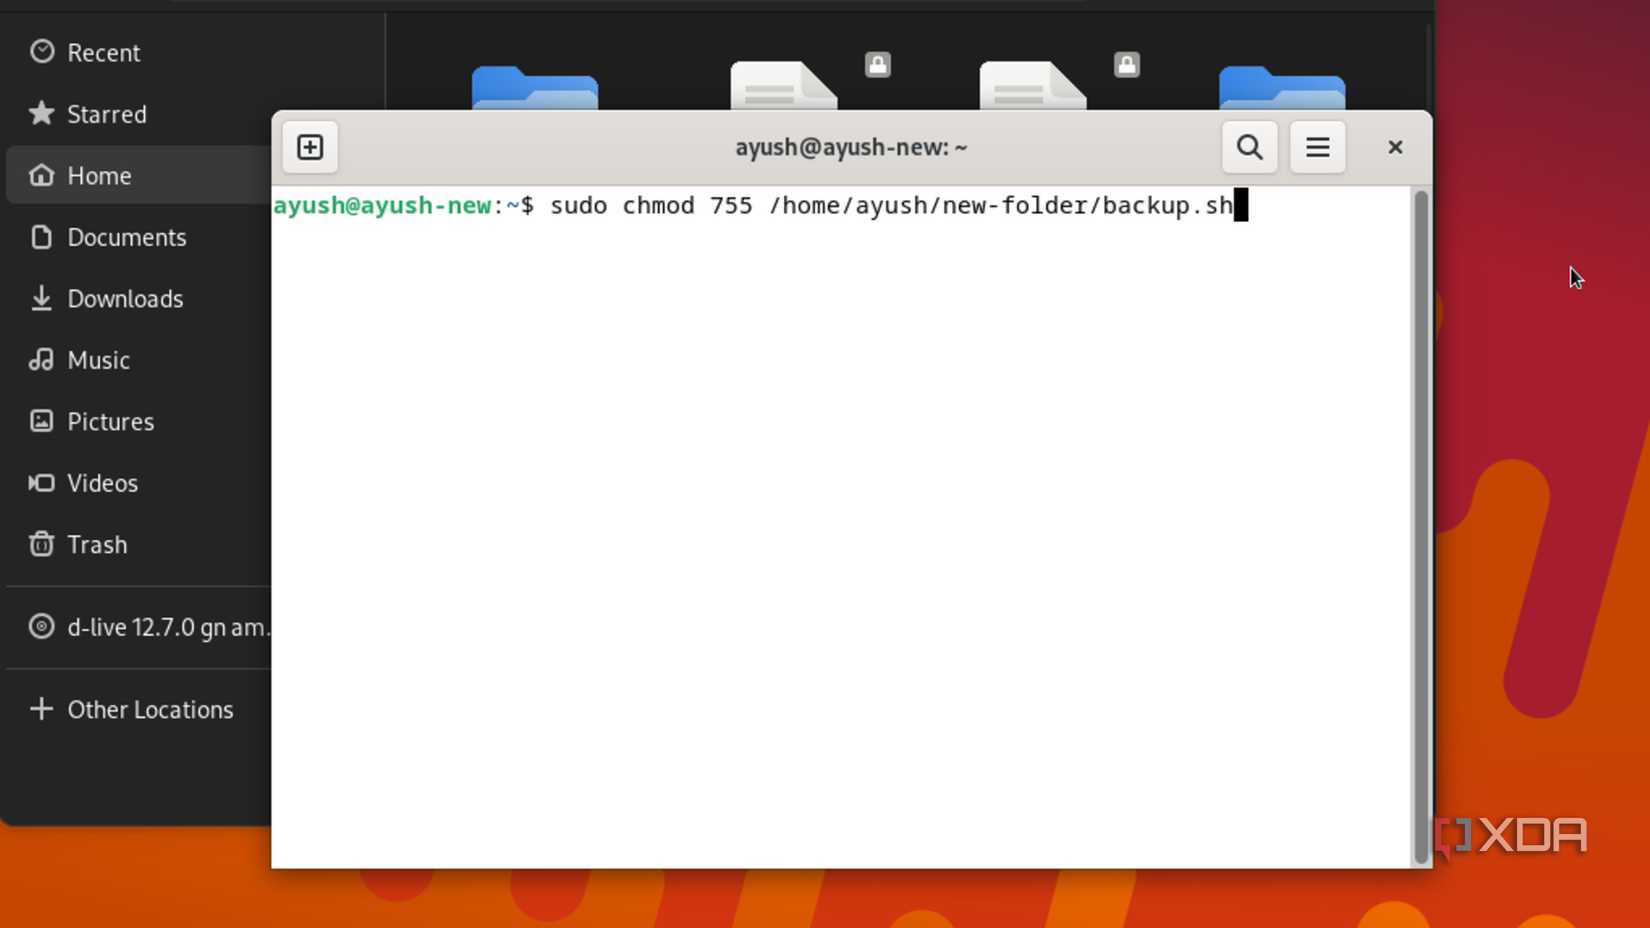The width and height of the screenshot is (1650, 928).
Task: Open Videos in Files sidebar
Action: 138,483
